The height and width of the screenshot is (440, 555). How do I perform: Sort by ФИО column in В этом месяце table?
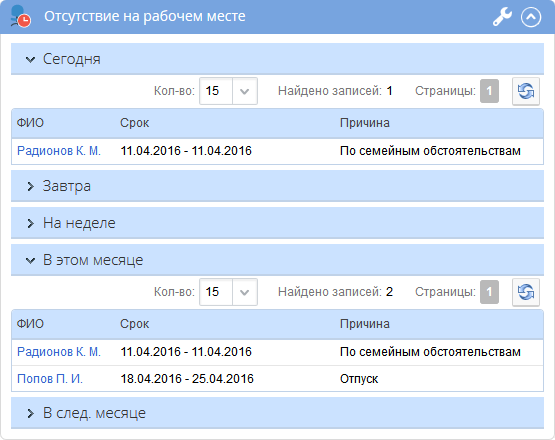point(30,324)
